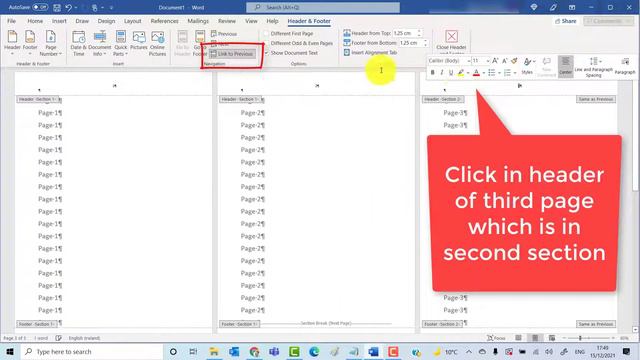Image resolution: width=640 pixels, height=360 pixels.
Task: Open the Page Number menu
Action: click(51, 43)
